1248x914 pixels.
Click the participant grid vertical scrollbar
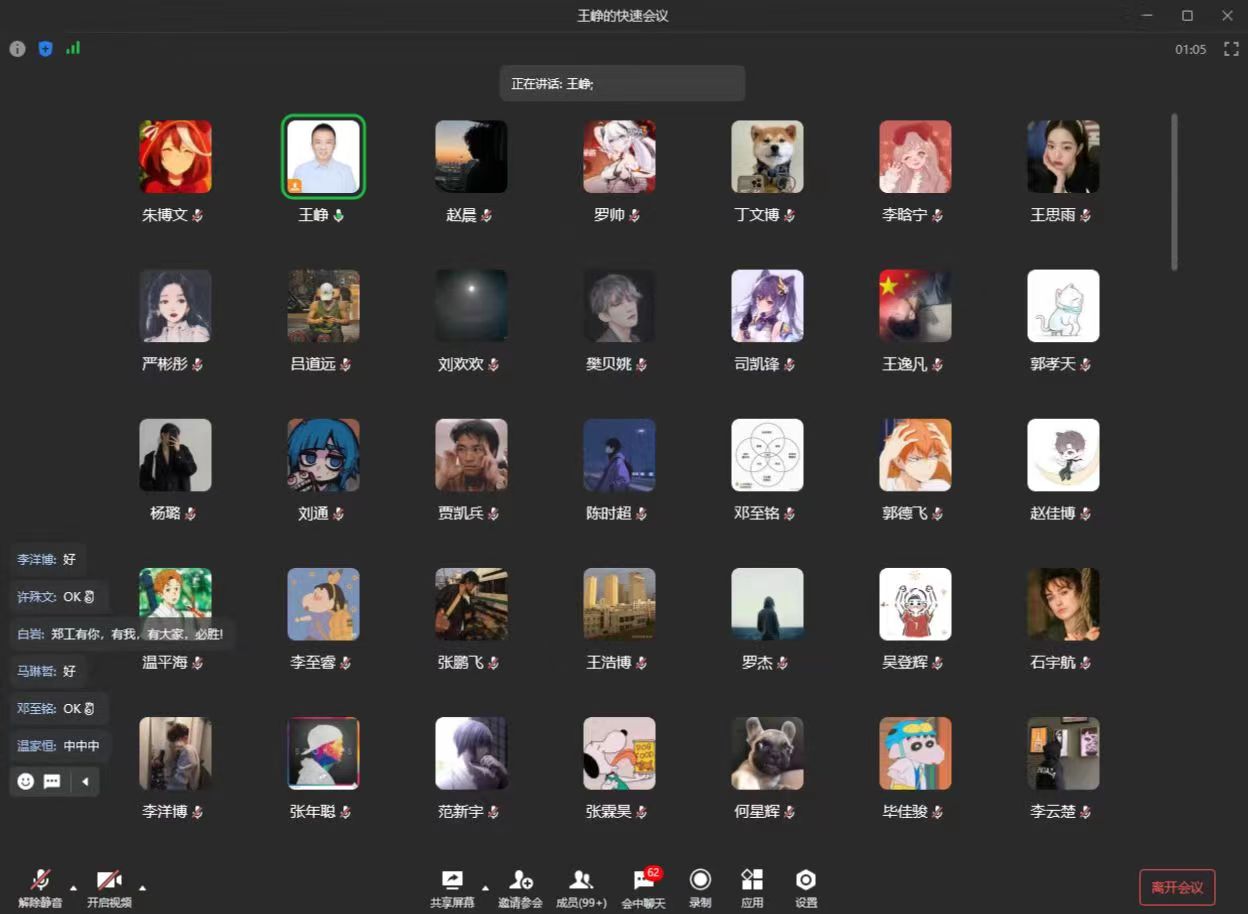pyautogui.click(x=1174, y=192)
